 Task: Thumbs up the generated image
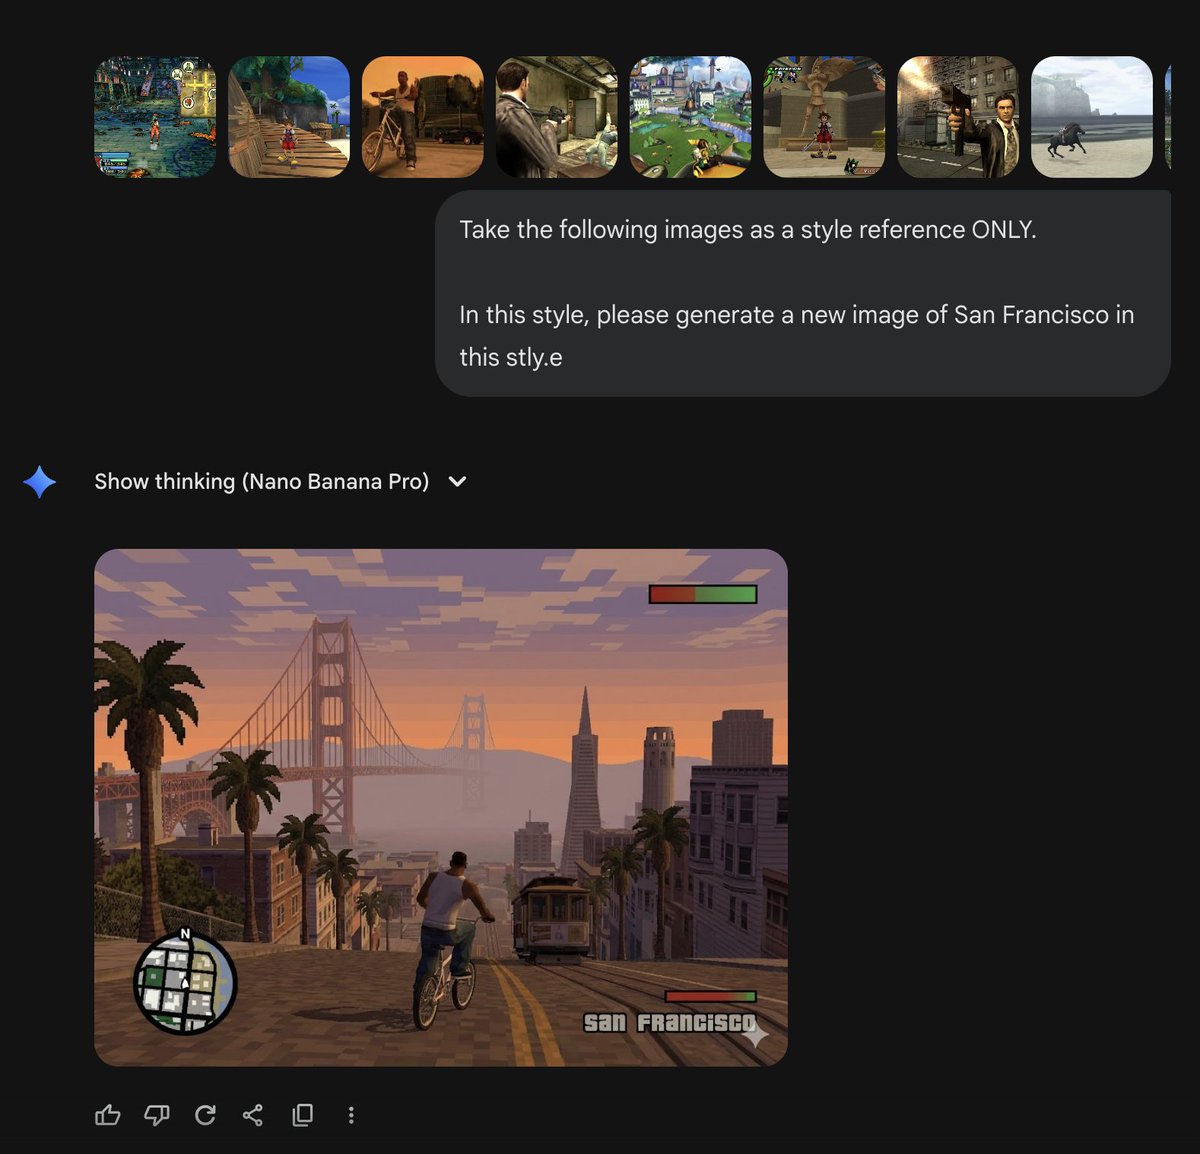click(x=108, y=1114)
